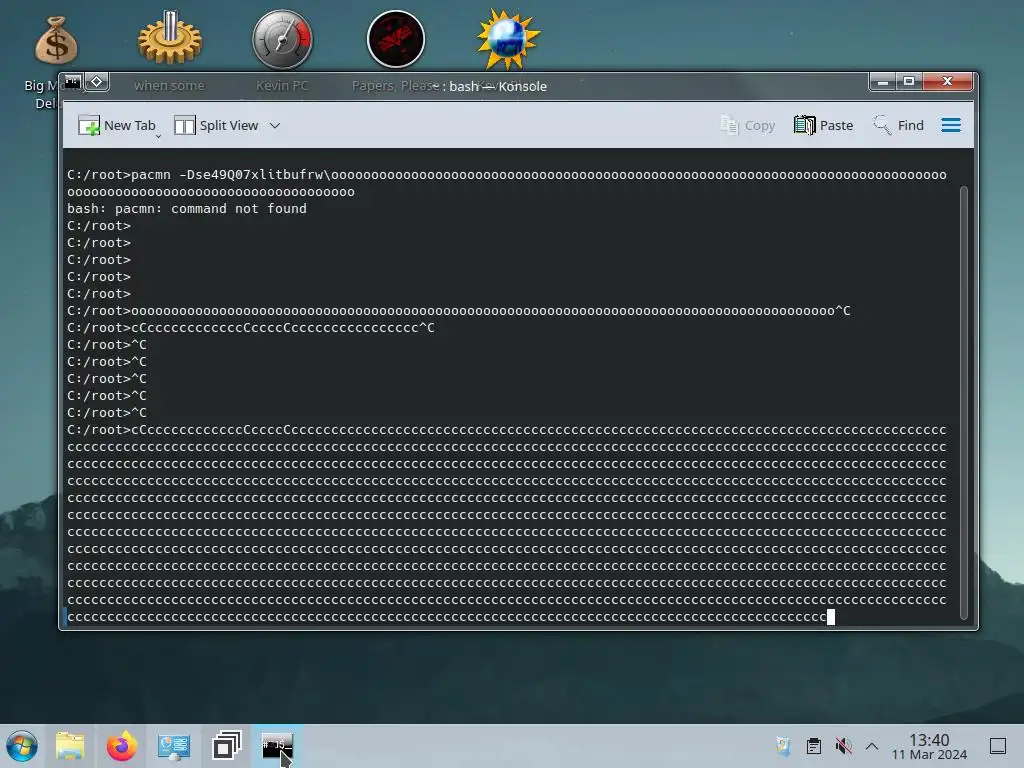Launch Firefox from the taskbar
1024x768 pixels.
tap(122, 746)
